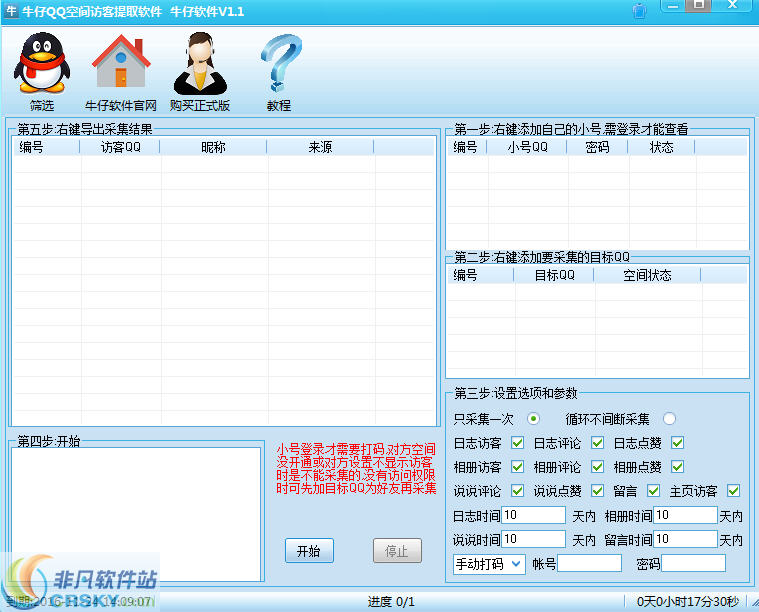
Task: Click 空间状态 column header
Action: 647,275
